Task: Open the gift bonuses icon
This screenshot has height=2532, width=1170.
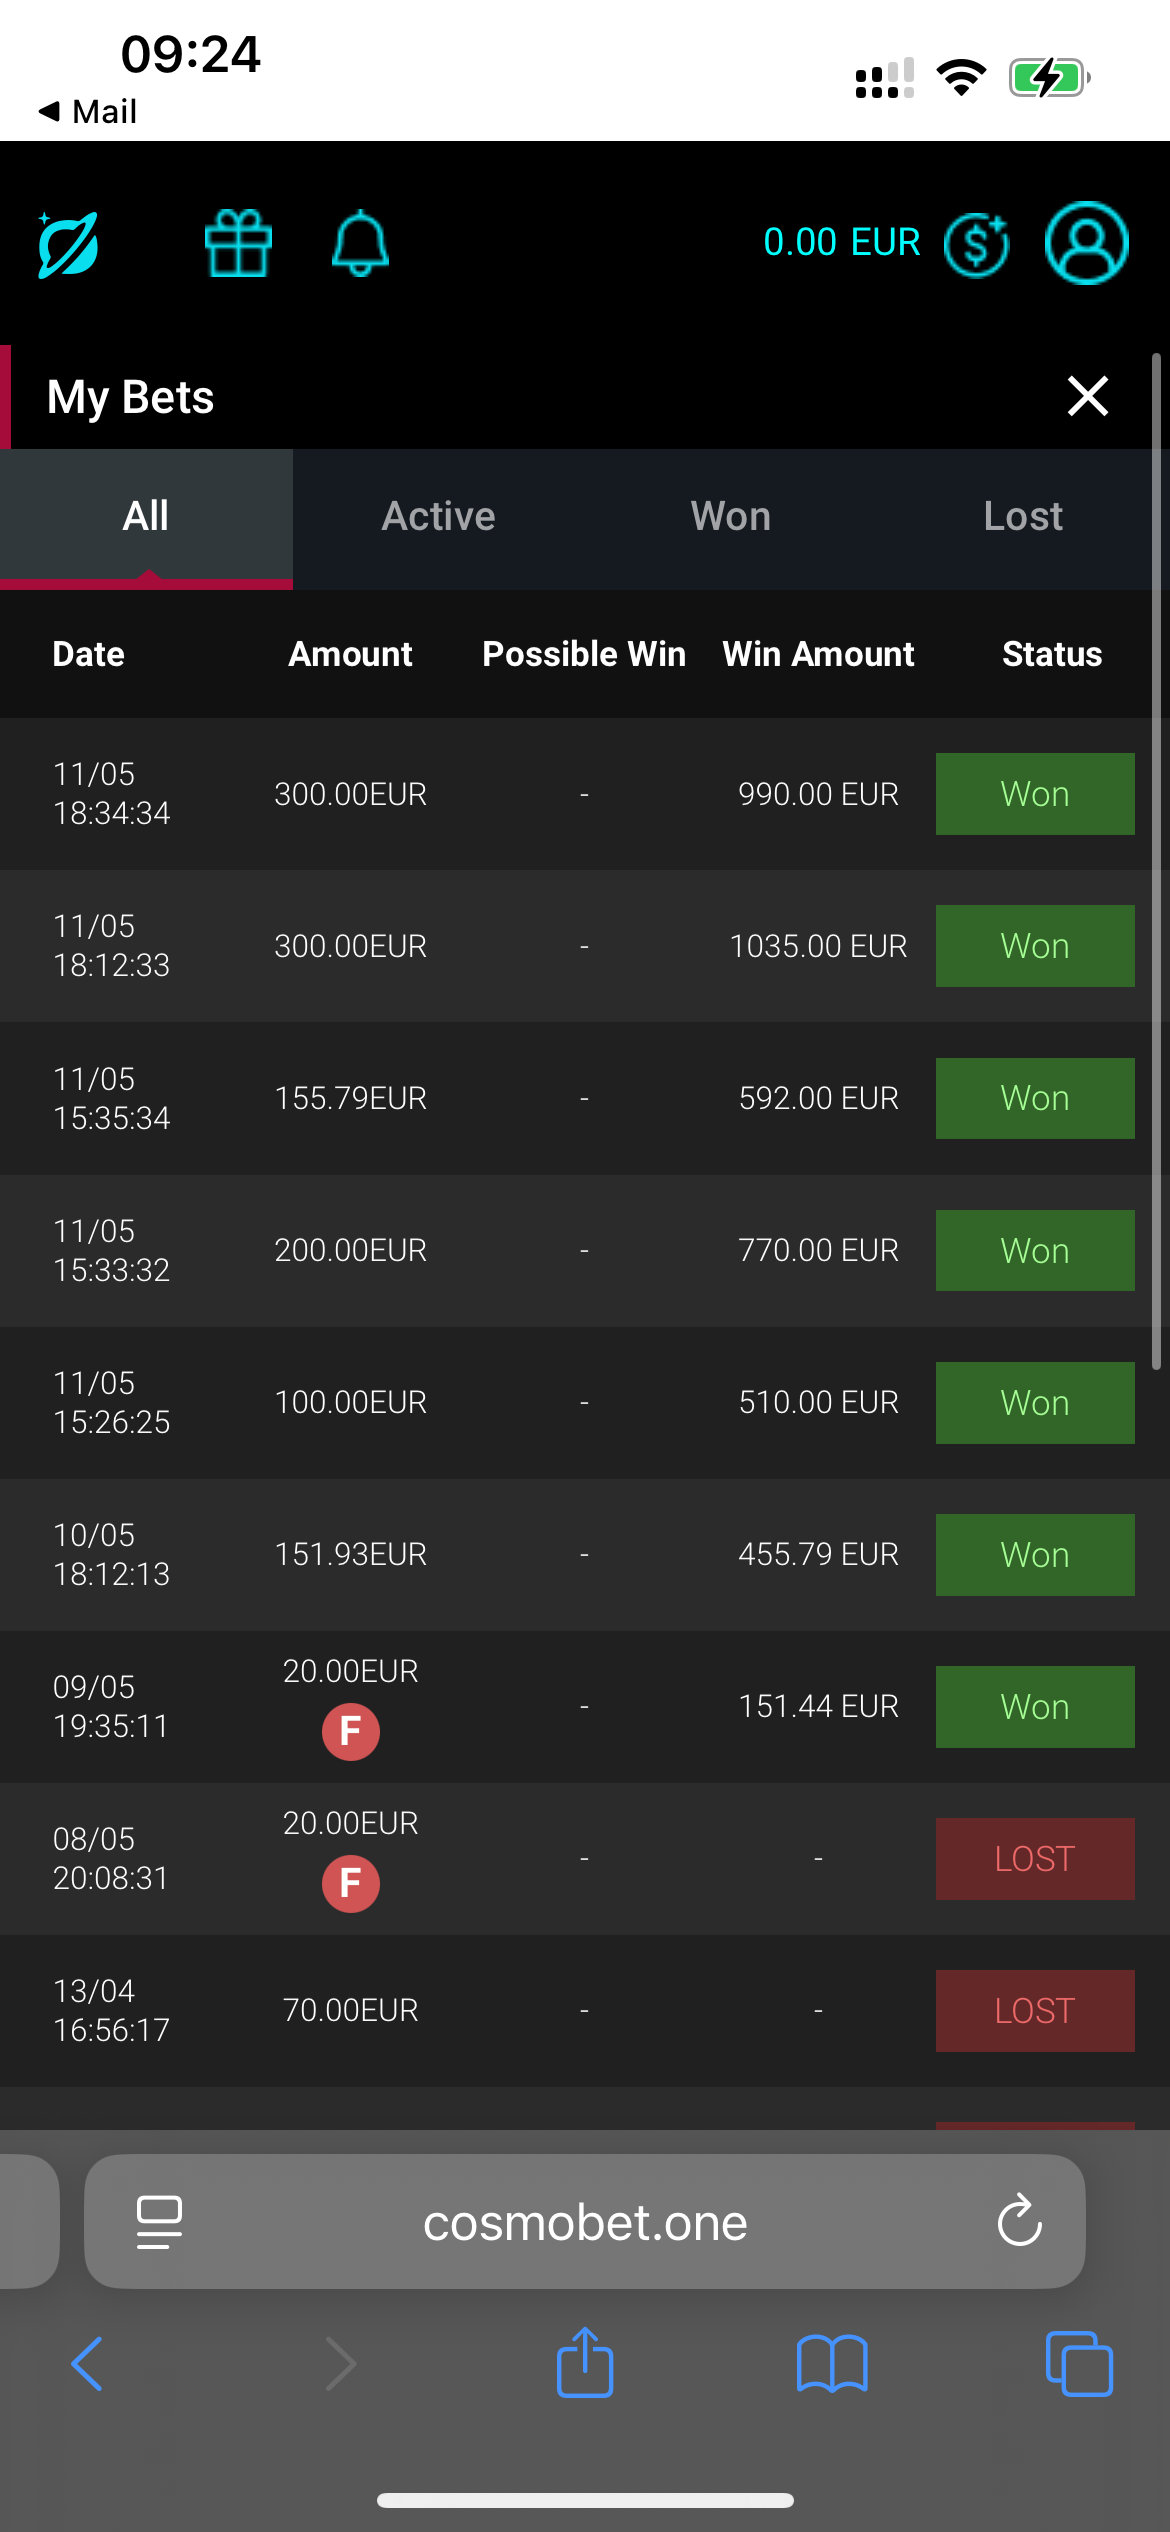Action: pos(238,243)
